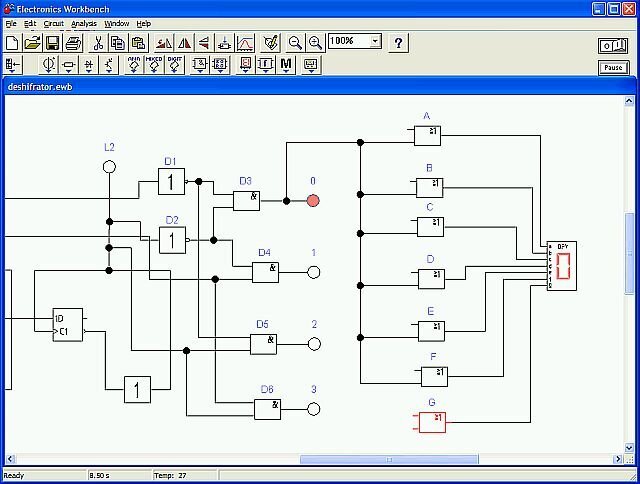Open the Digital ICs parts bin

pos(175,65)
